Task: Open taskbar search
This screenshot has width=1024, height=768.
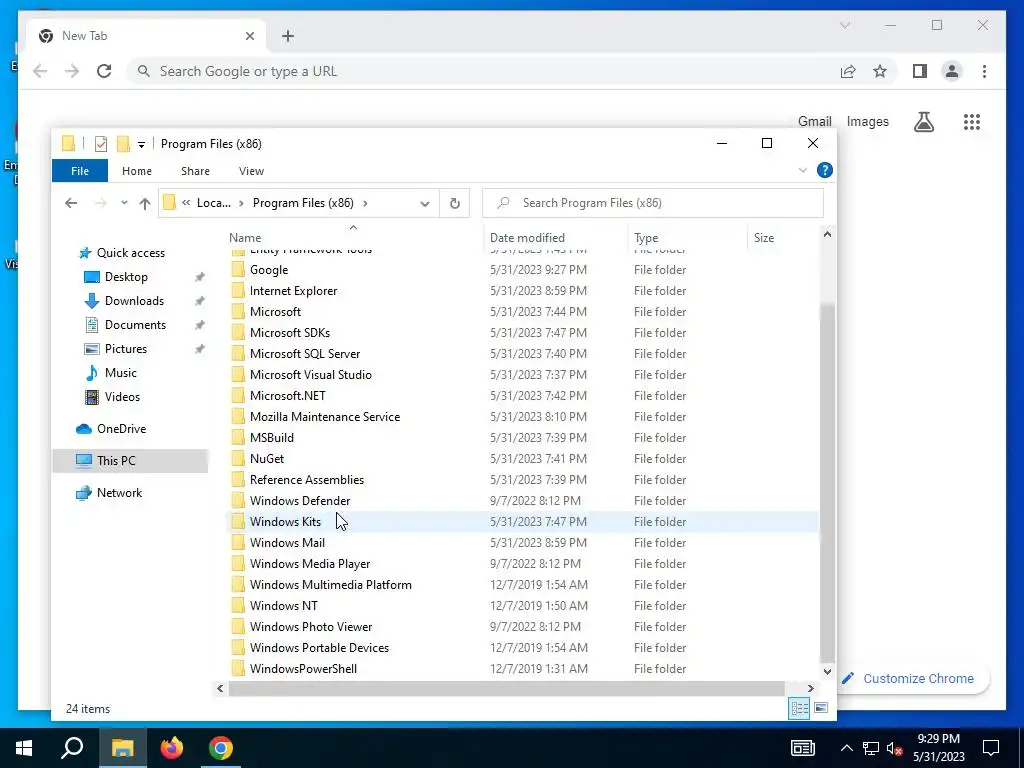Action: pyautogui.click(x=72, y=748)
